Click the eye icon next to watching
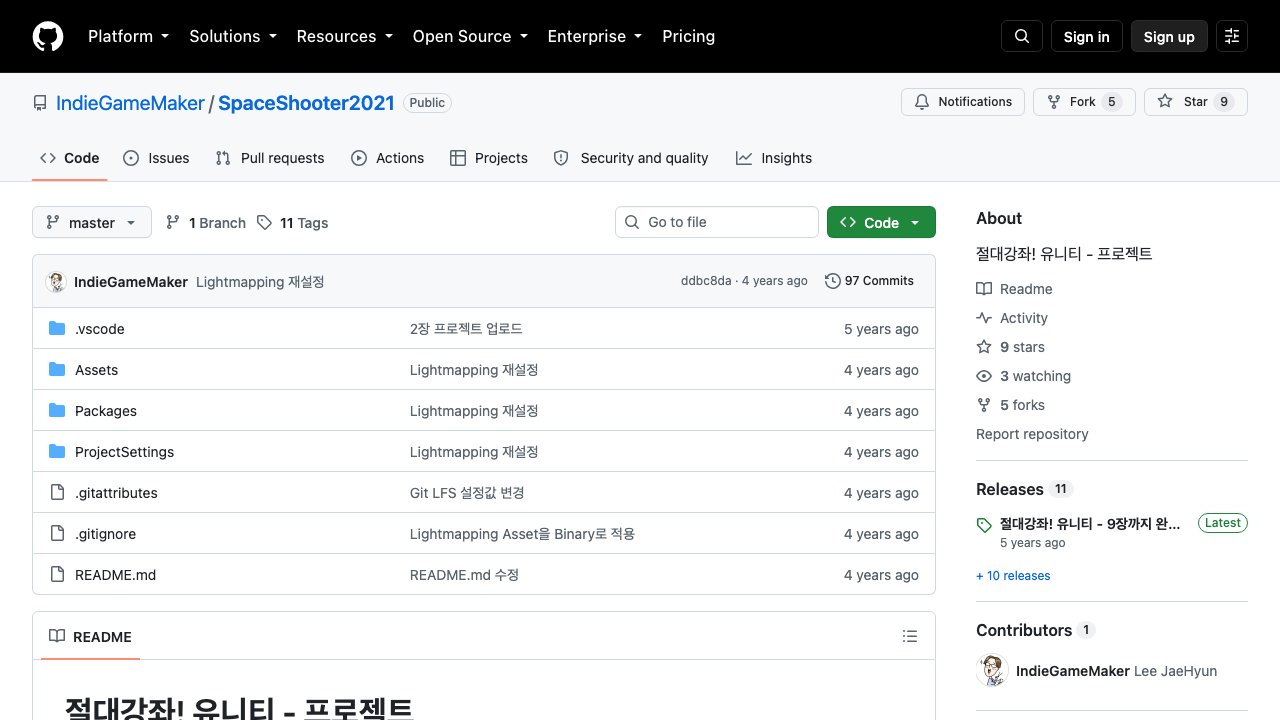1280x720 pixels. coord(984,376)
